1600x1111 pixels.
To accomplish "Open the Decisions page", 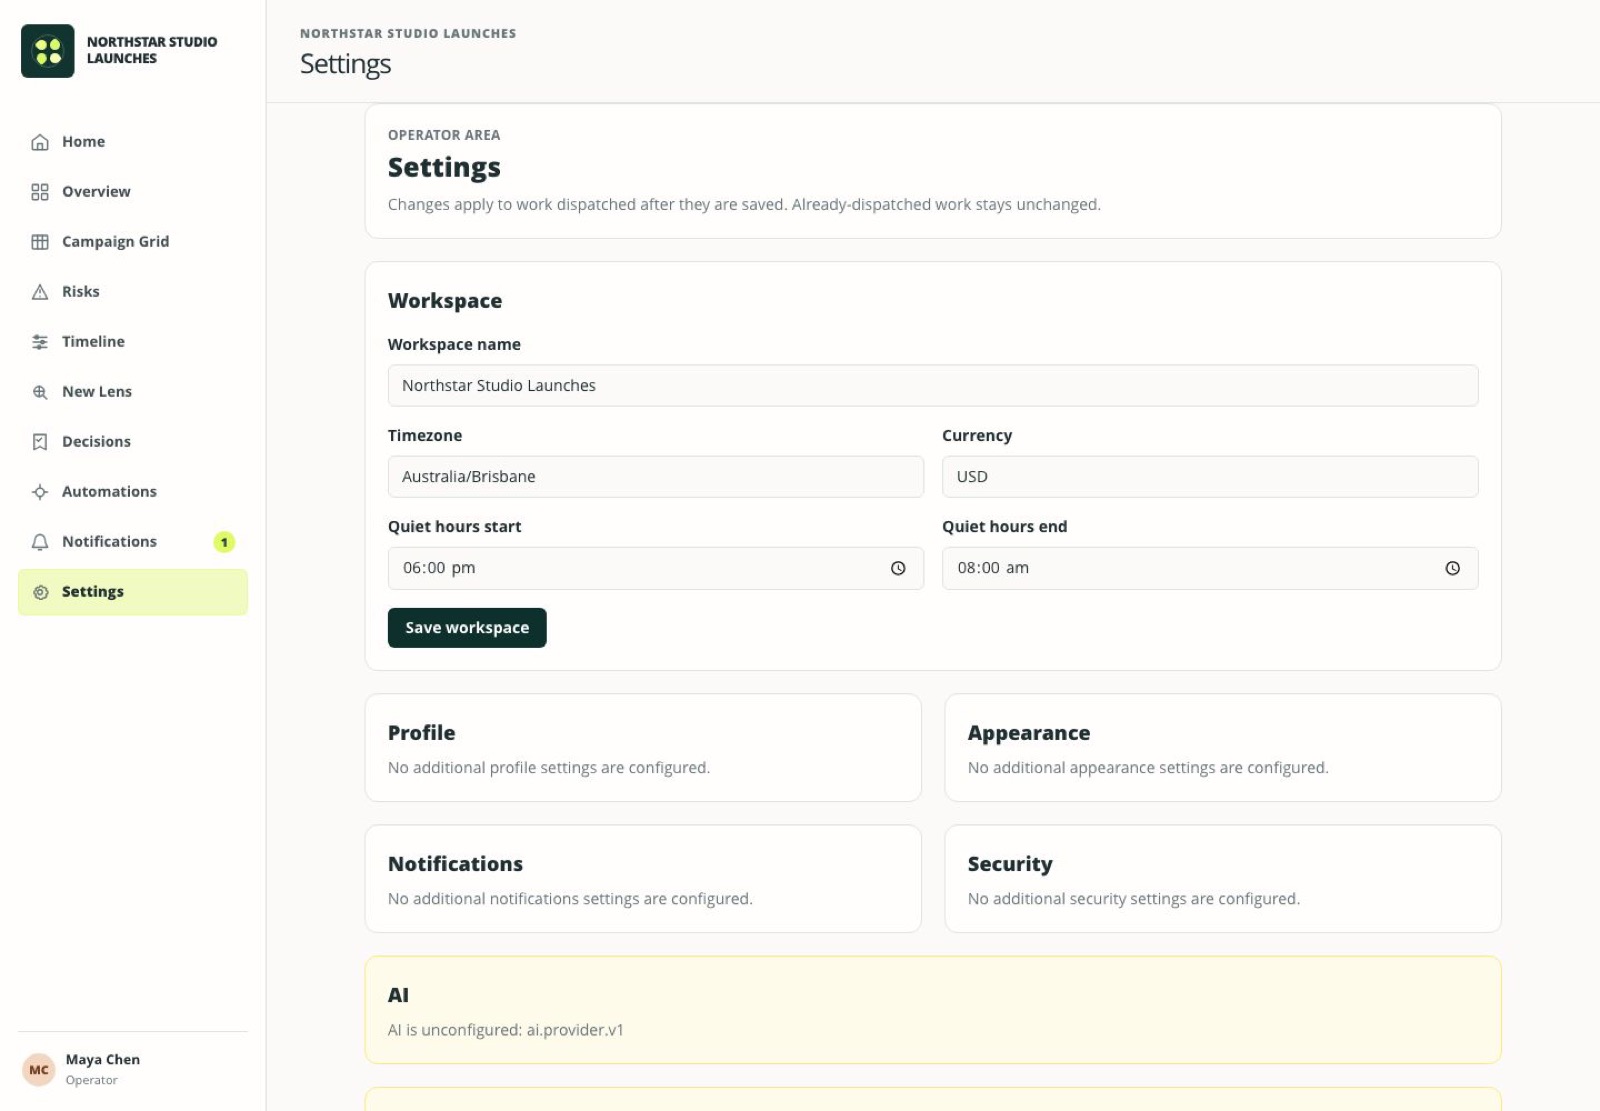I will 133,442.
